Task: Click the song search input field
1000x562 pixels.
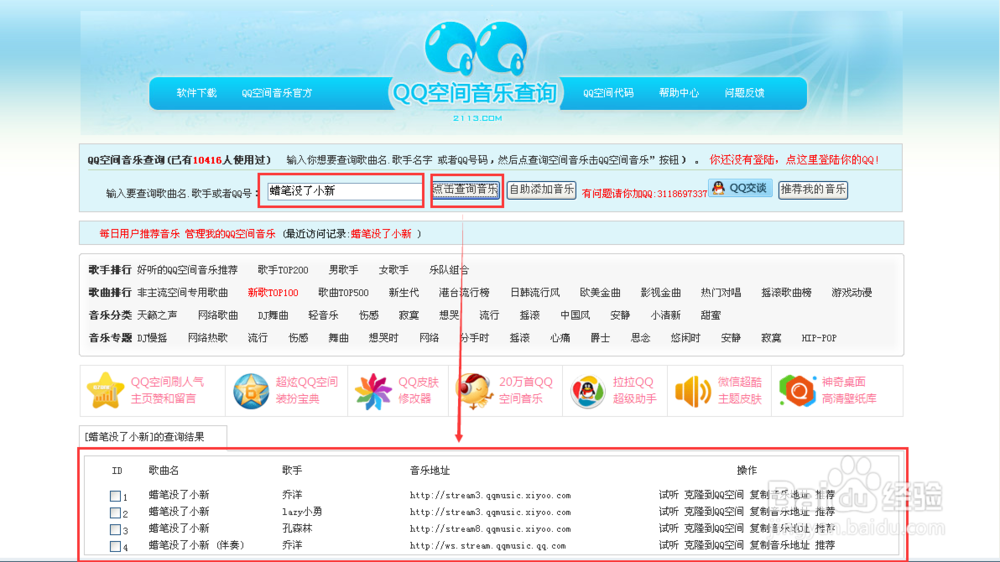Action: 344,191
